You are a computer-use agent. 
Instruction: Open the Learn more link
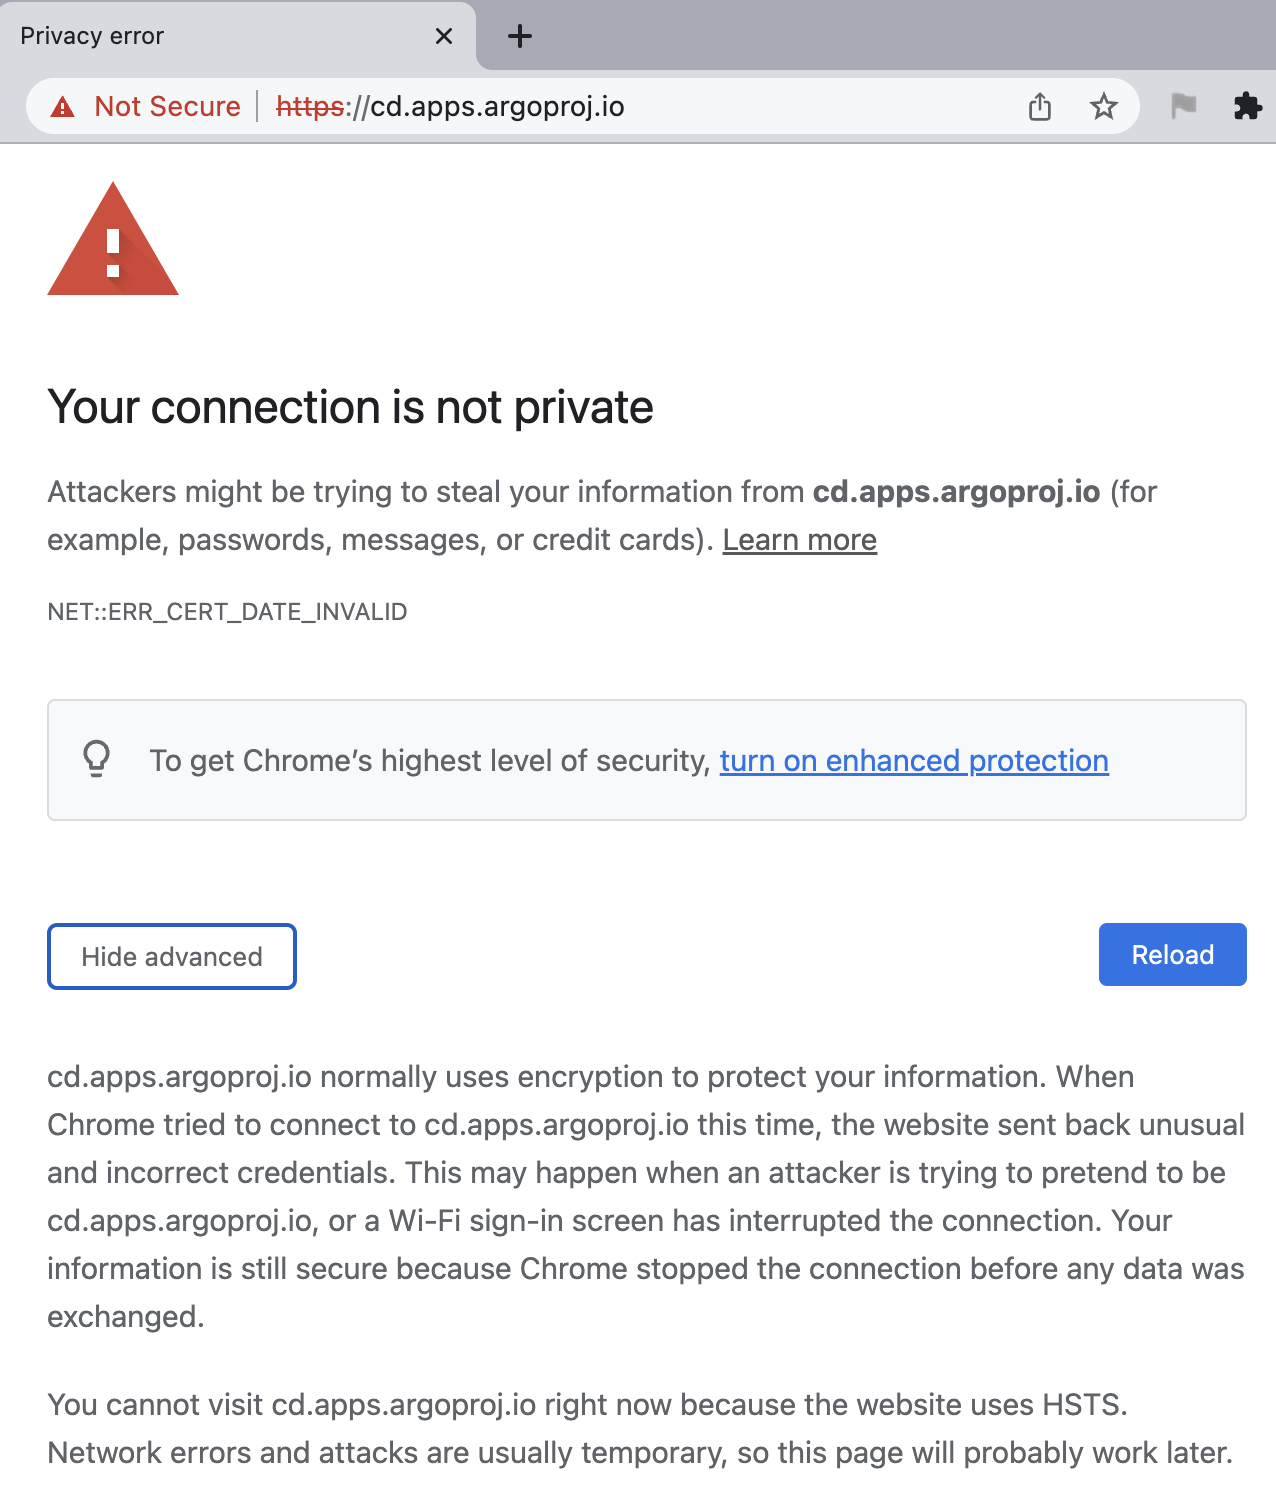click(x=799, y=539)
